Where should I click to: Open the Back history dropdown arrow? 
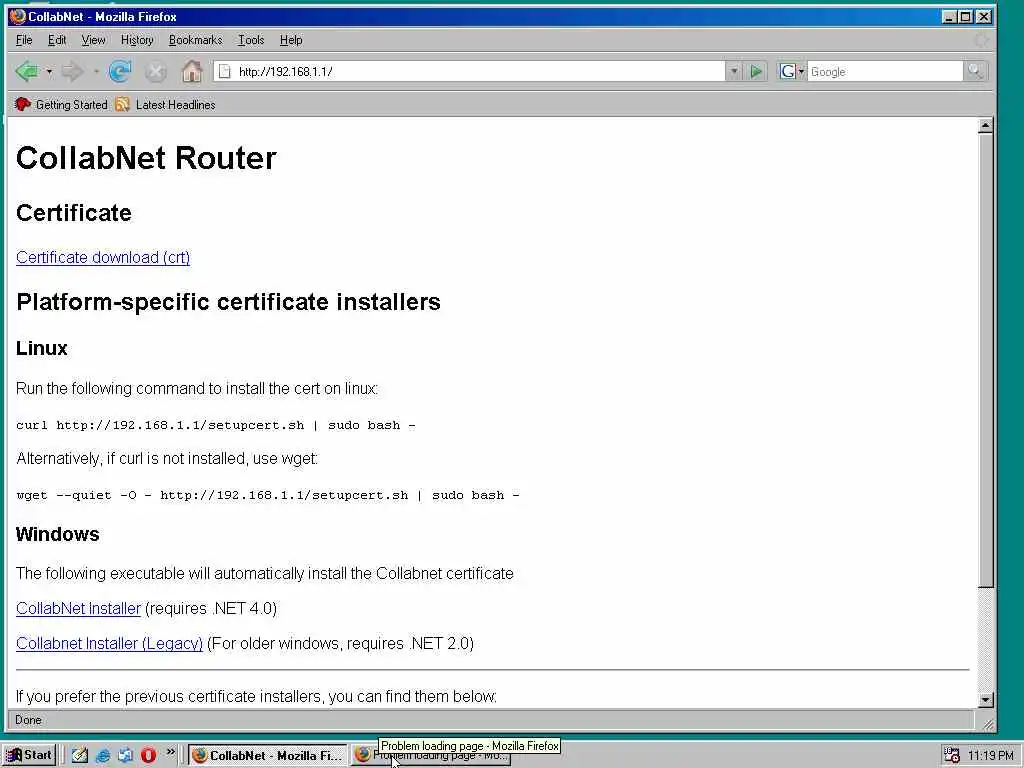(49, 71)
